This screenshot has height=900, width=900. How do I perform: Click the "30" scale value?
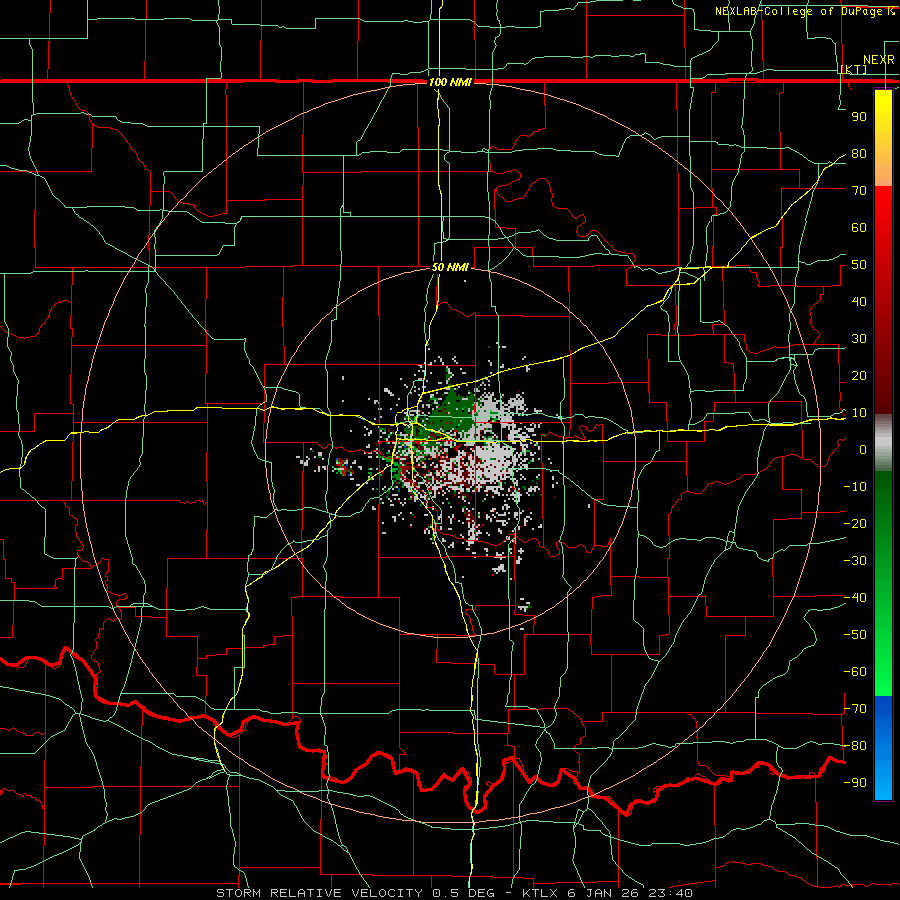point(859,339)
